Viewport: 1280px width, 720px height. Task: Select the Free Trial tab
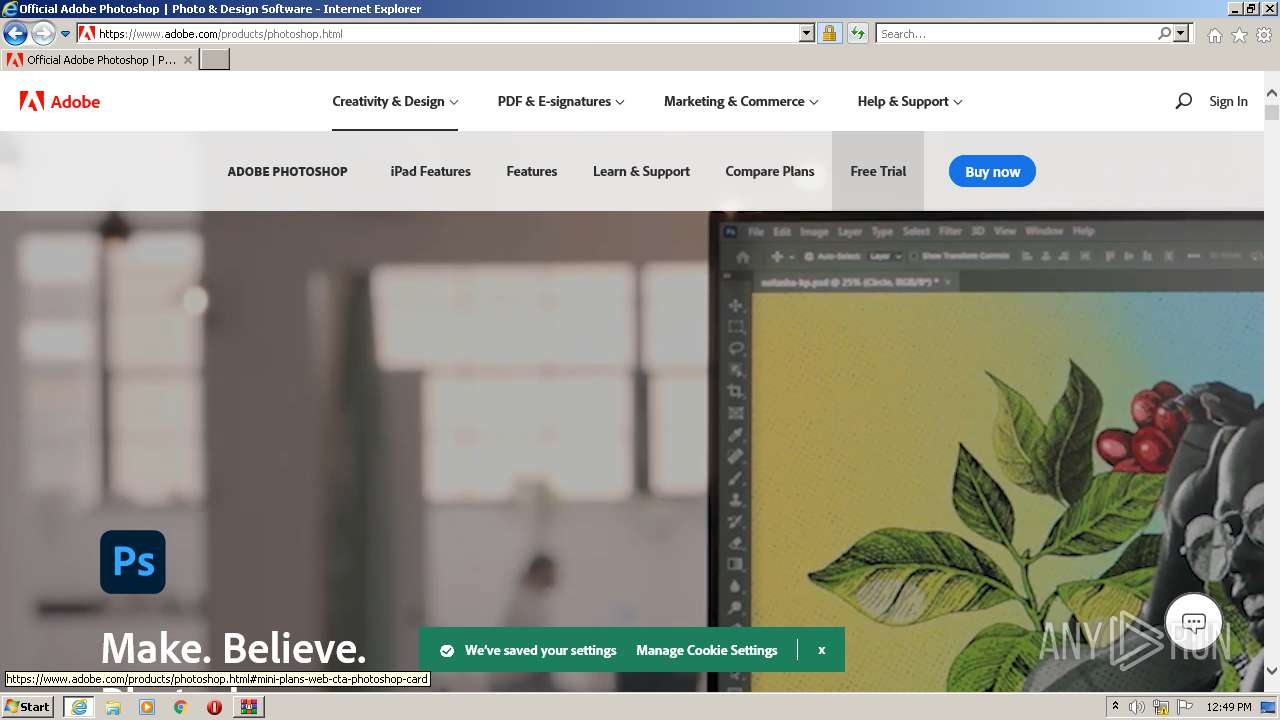pyautogui.click(x=878, y=171)
